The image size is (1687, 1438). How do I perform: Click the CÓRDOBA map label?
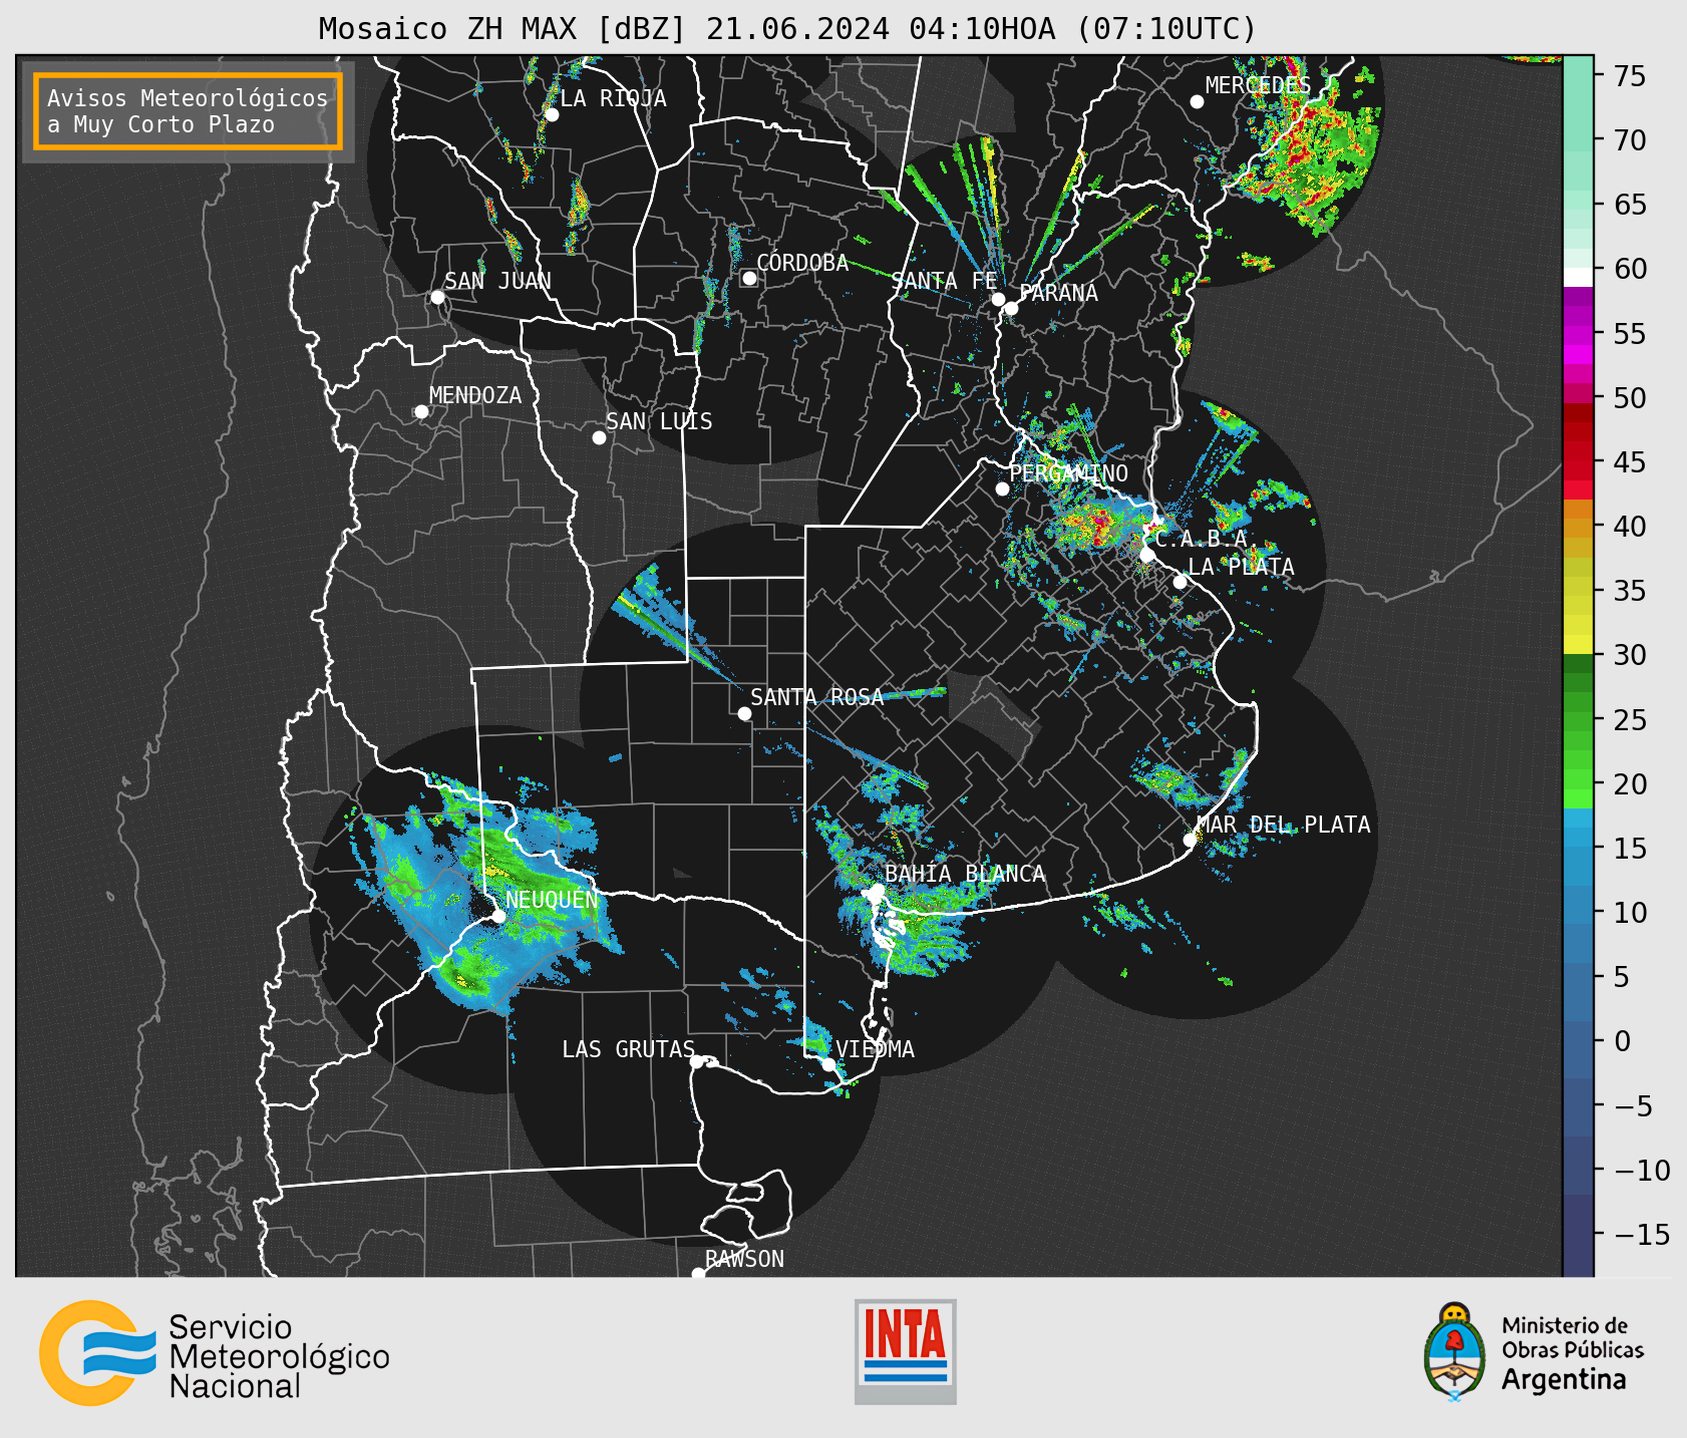(x=803, y=262)
